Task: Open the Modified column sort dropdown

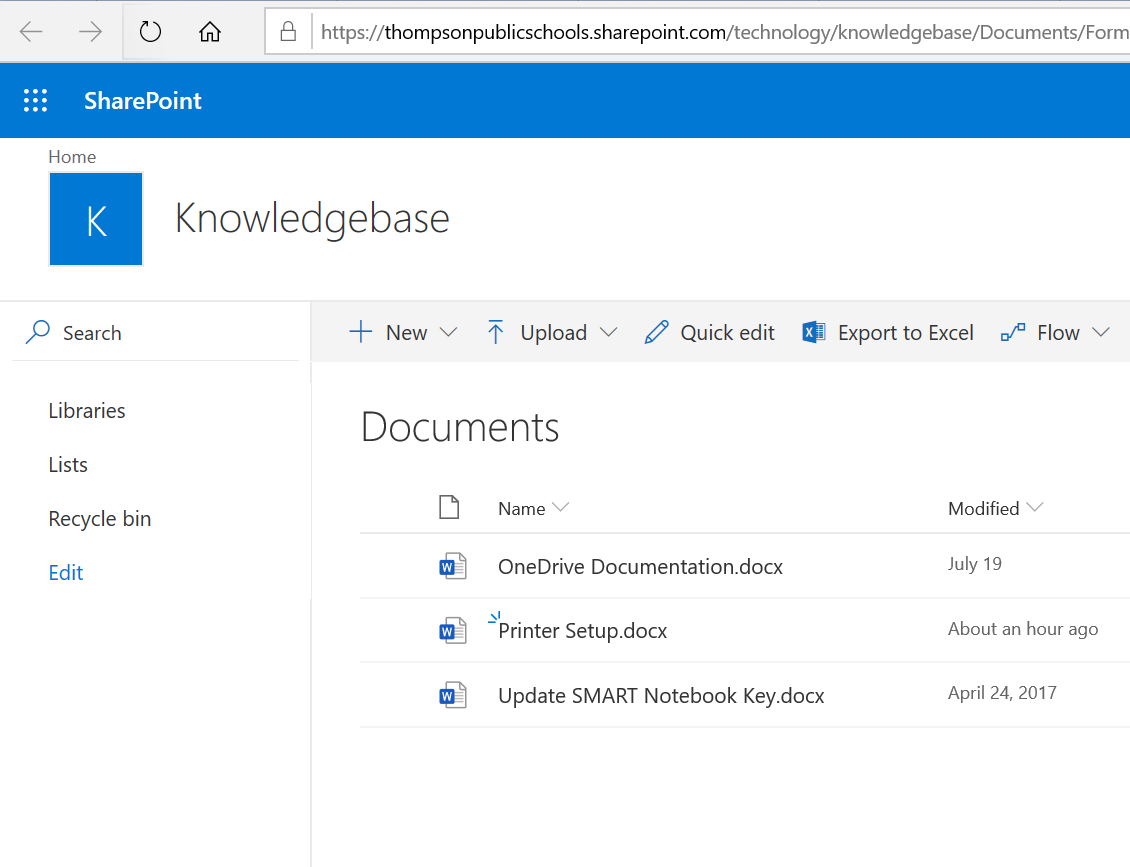Action: [1035, 507]
